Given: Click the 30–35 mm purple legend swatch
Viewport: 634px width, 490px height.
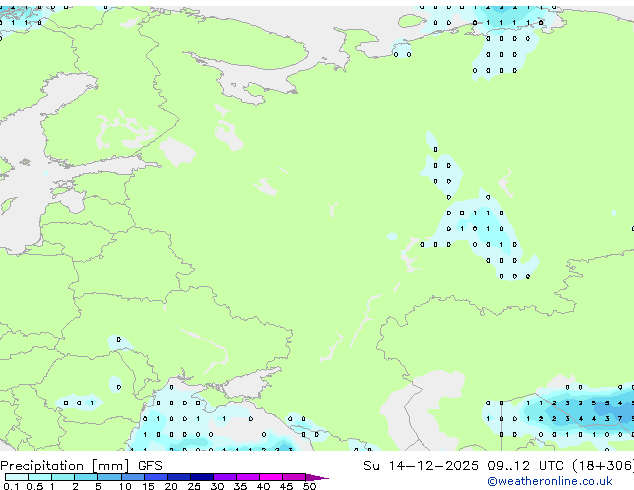Looking at the screenshot, I should point(224,477).
